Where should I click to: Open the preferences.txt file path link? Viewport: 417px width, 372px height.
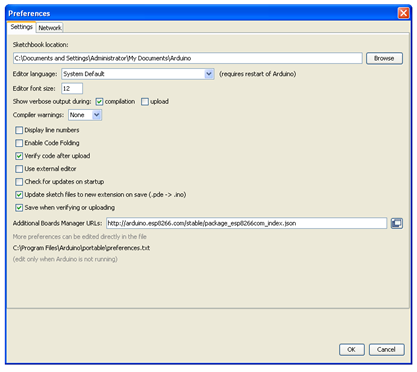tap(81, 248)
